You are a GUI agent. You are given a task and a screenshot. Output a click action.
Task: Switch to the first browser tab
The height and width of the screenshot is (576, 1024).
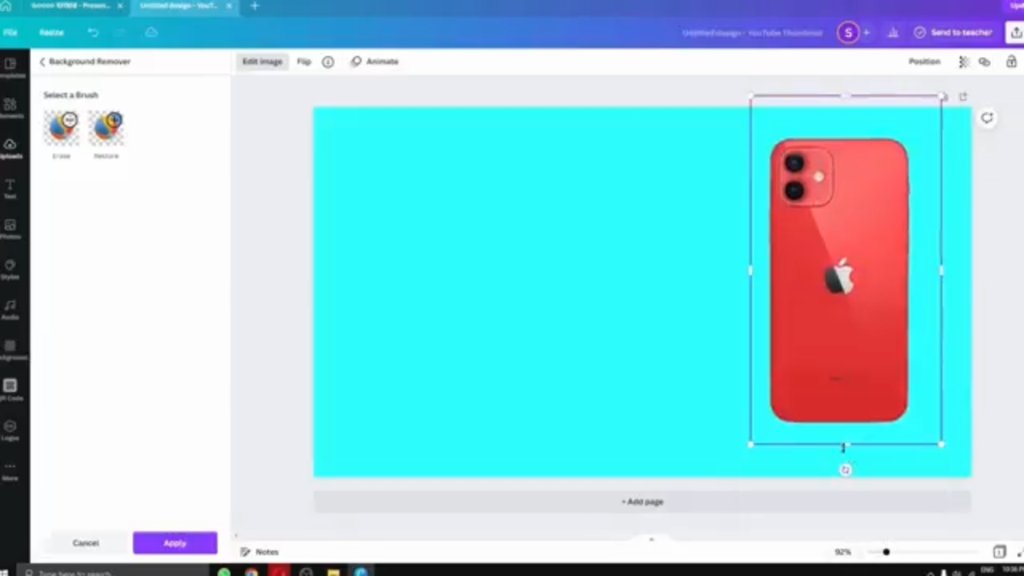tap(71, 5)
